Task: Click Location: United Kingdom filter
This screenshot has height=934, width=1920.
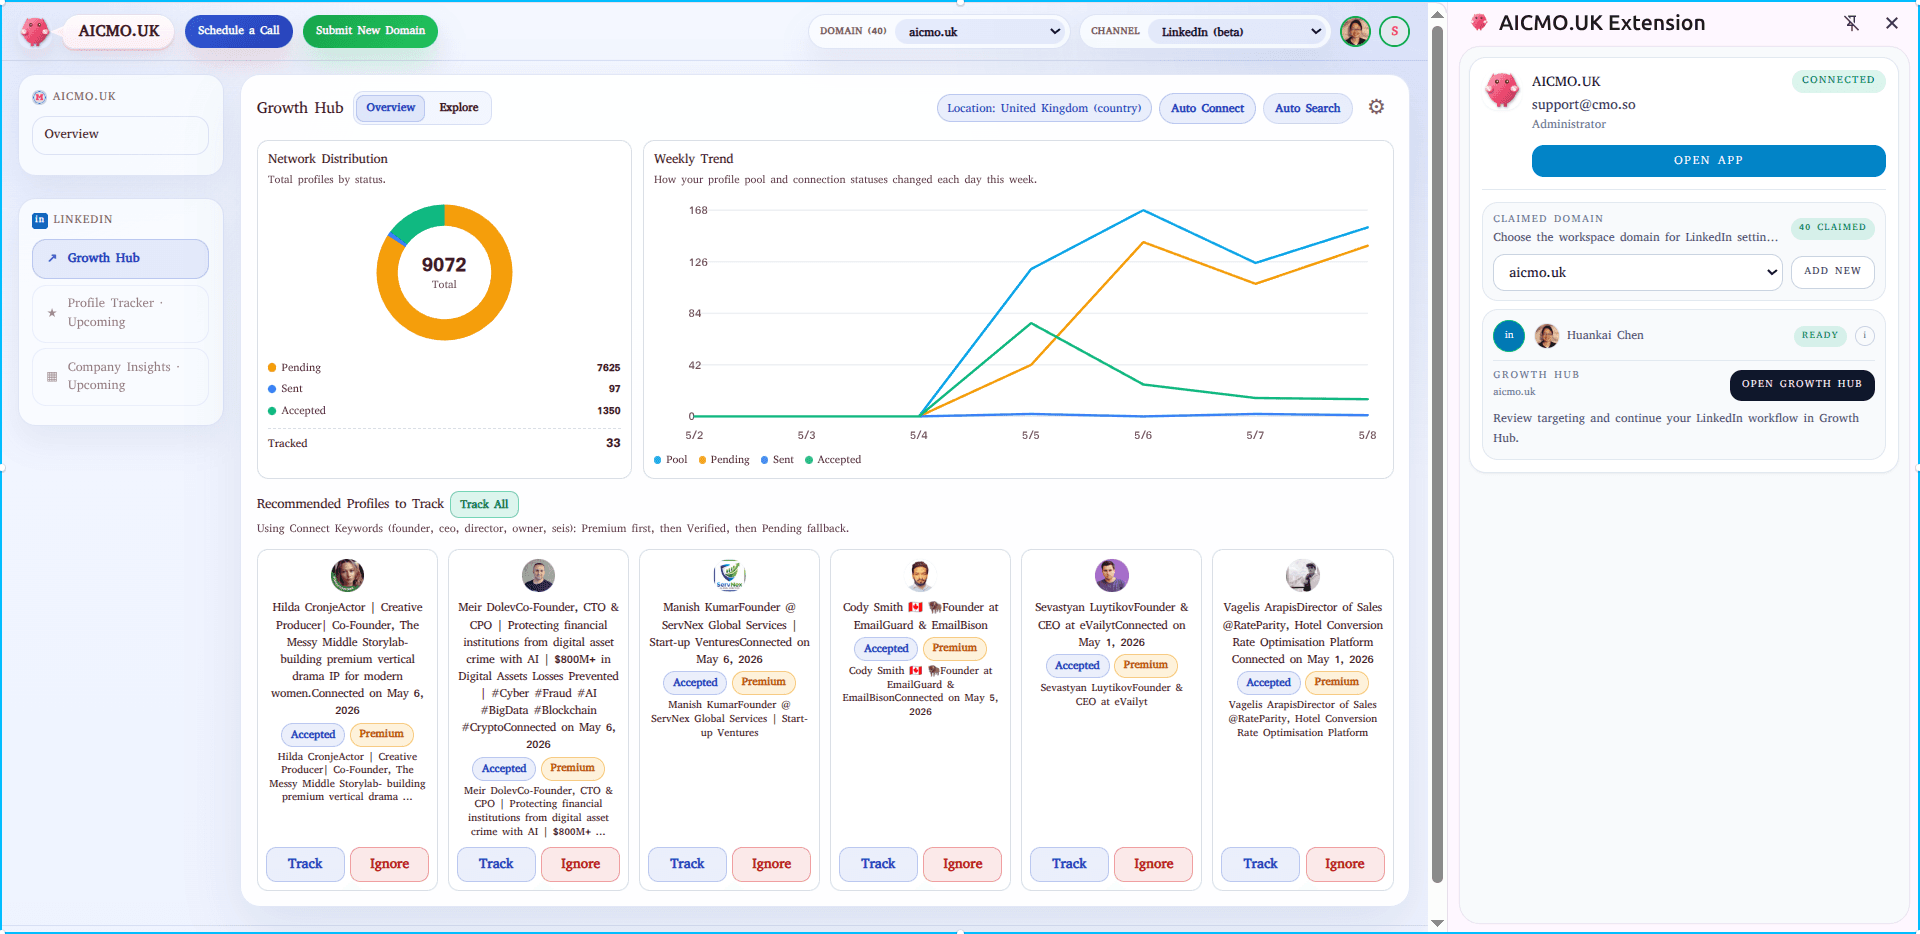Action: tap(1044, 108)
